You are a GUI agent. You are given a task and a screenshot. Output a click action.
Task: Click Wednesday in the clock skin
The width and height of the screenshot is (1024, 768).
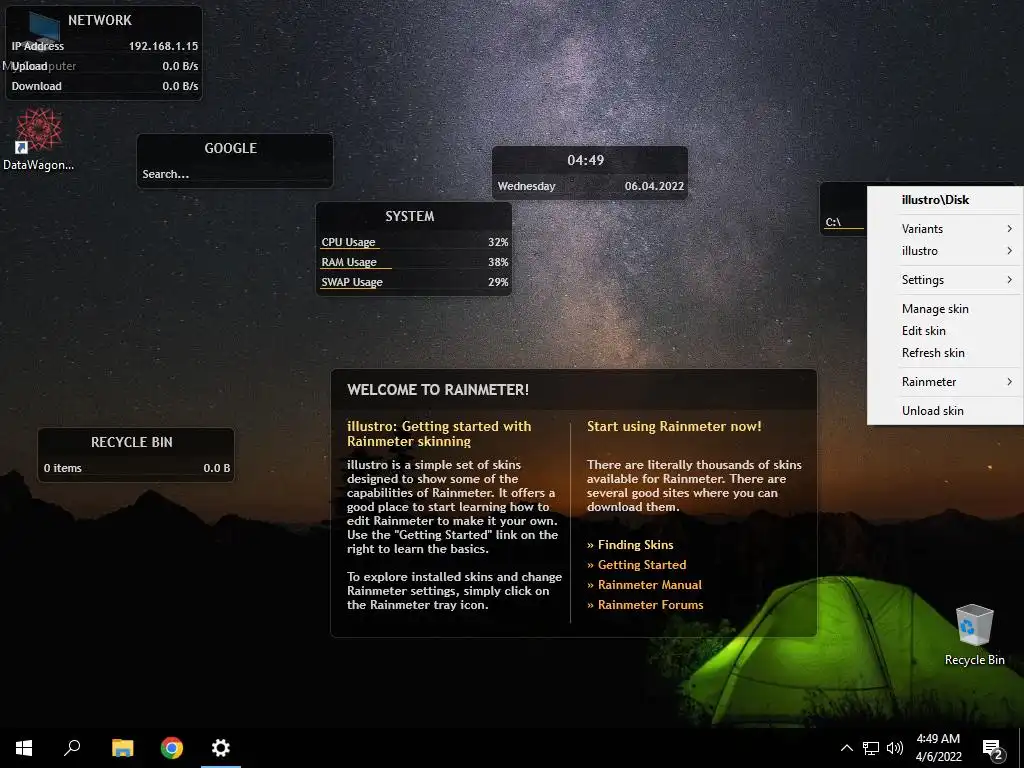[x=526, y=186]
